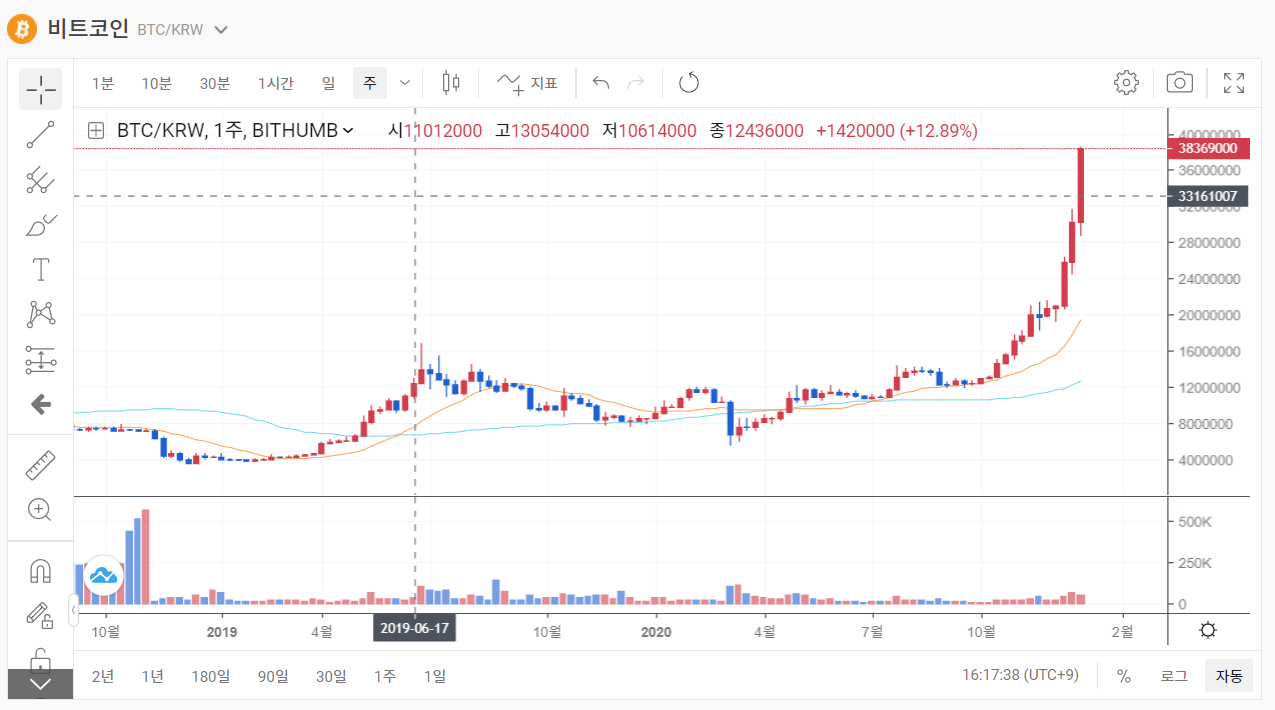Collapse legend via BITHUMB chevron
This screenshot has height=710, width=1275.
(x=348, y=131)
